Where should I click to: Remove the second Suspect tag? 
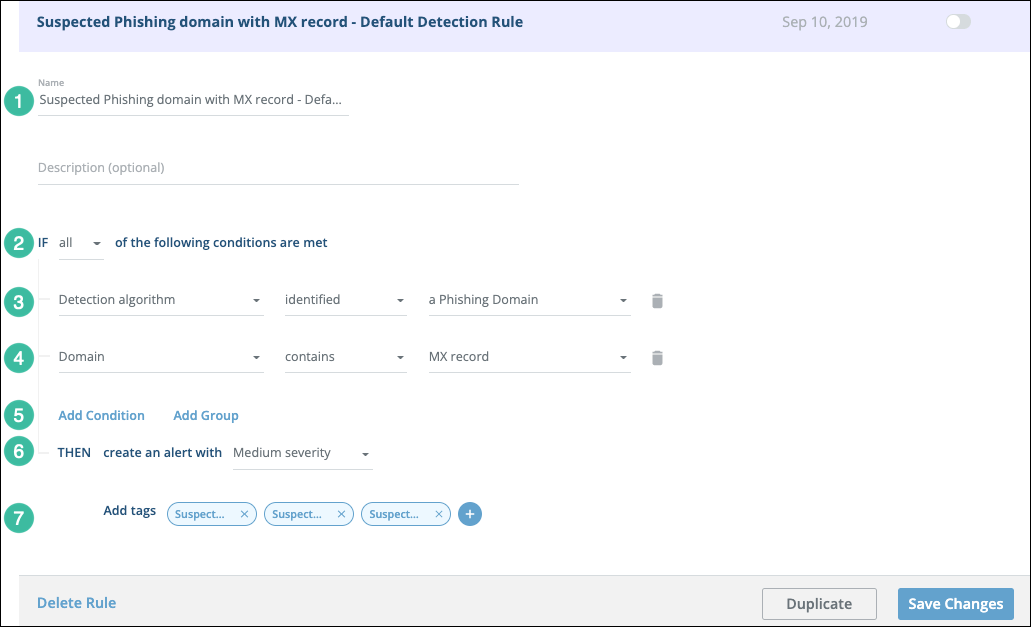[341, 514]
